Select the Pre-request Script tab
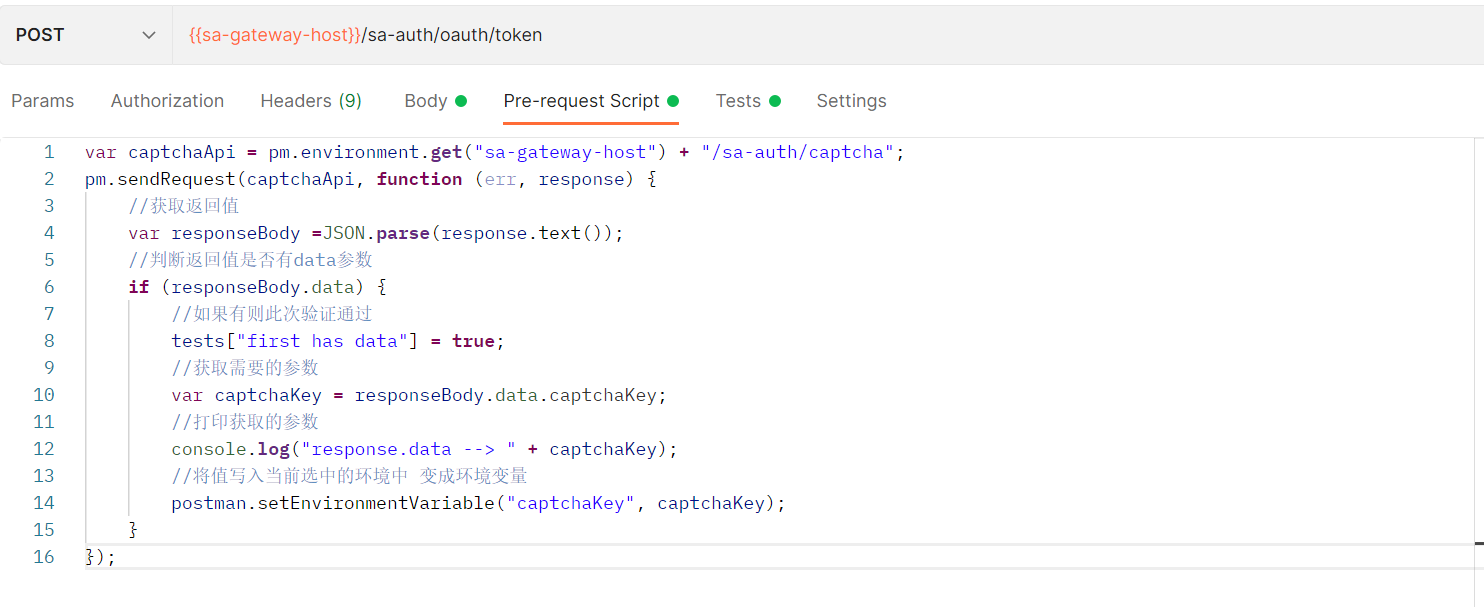 (x=581, y=101)
